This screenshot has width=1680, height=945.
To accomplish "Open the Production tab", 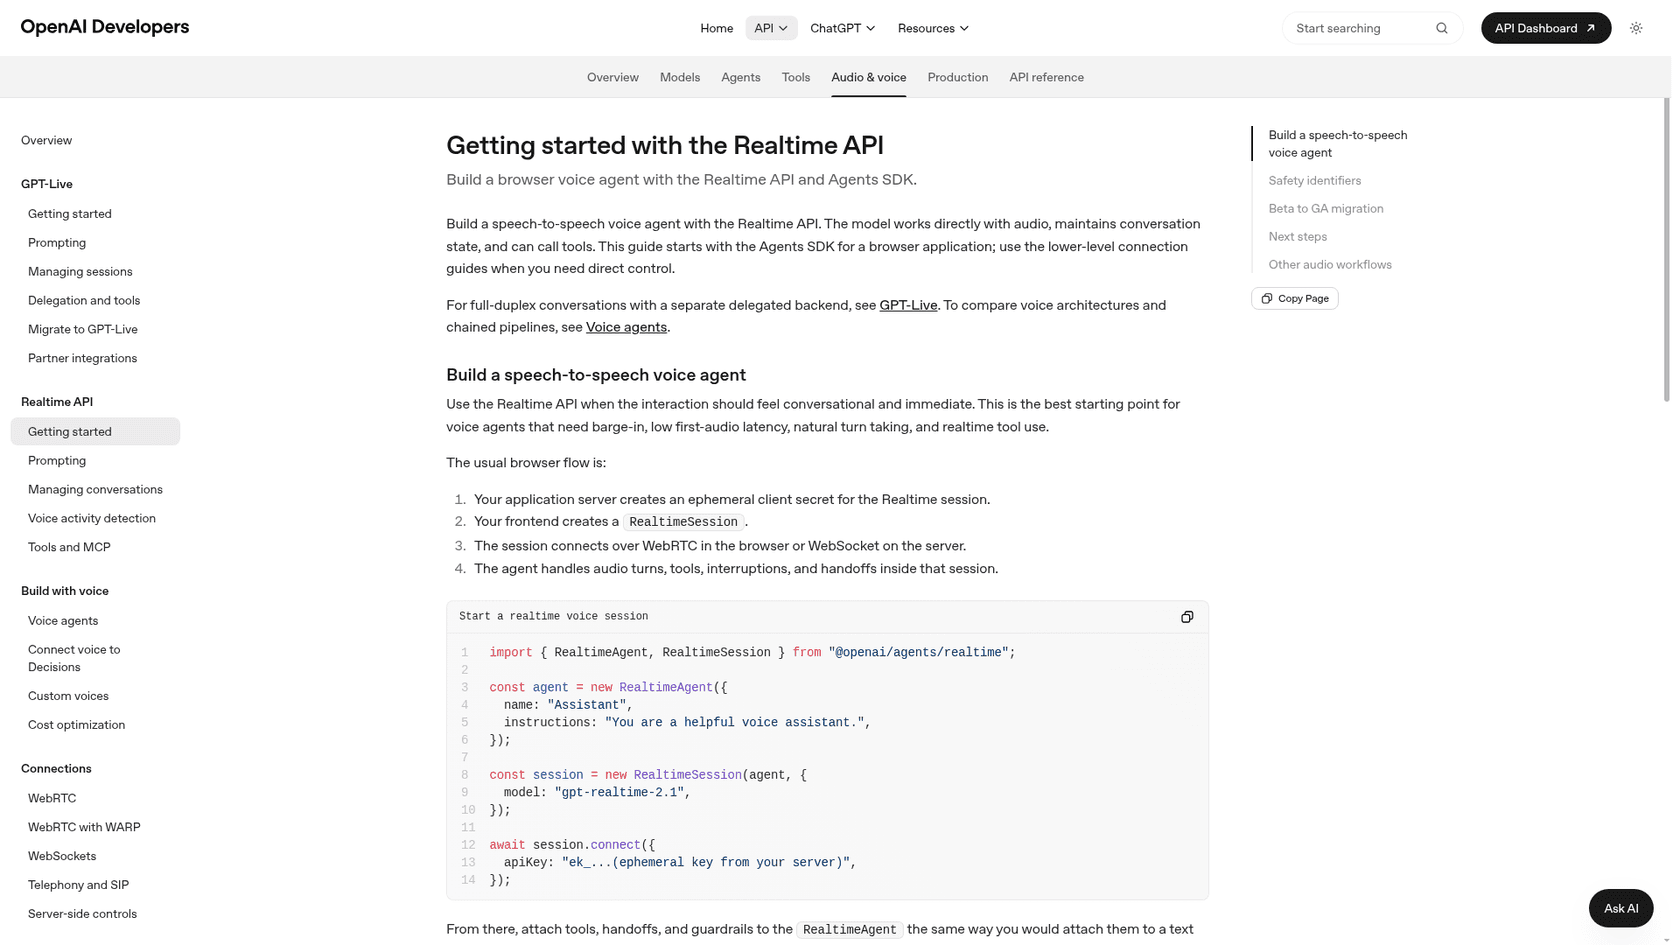I will (x=958, y=77).
